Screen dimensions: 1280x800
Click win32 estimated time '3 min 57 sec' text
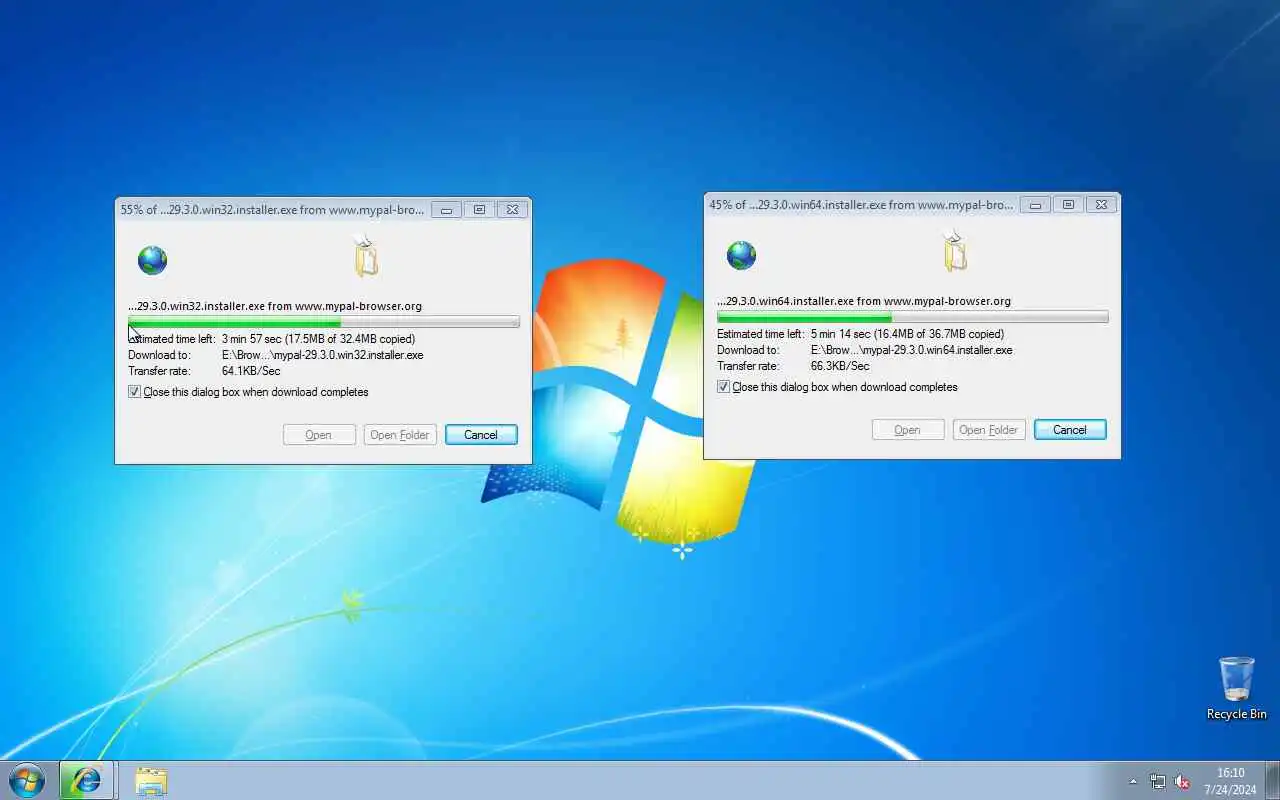click(x=253, y=339)
